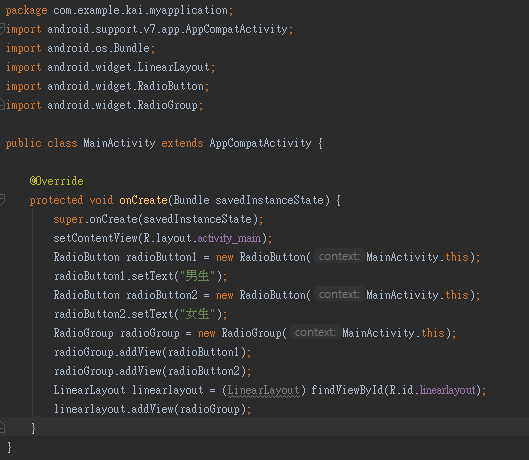
Task: Select the 'android.widget.RadioButton' import
Action: coord(126,86)
